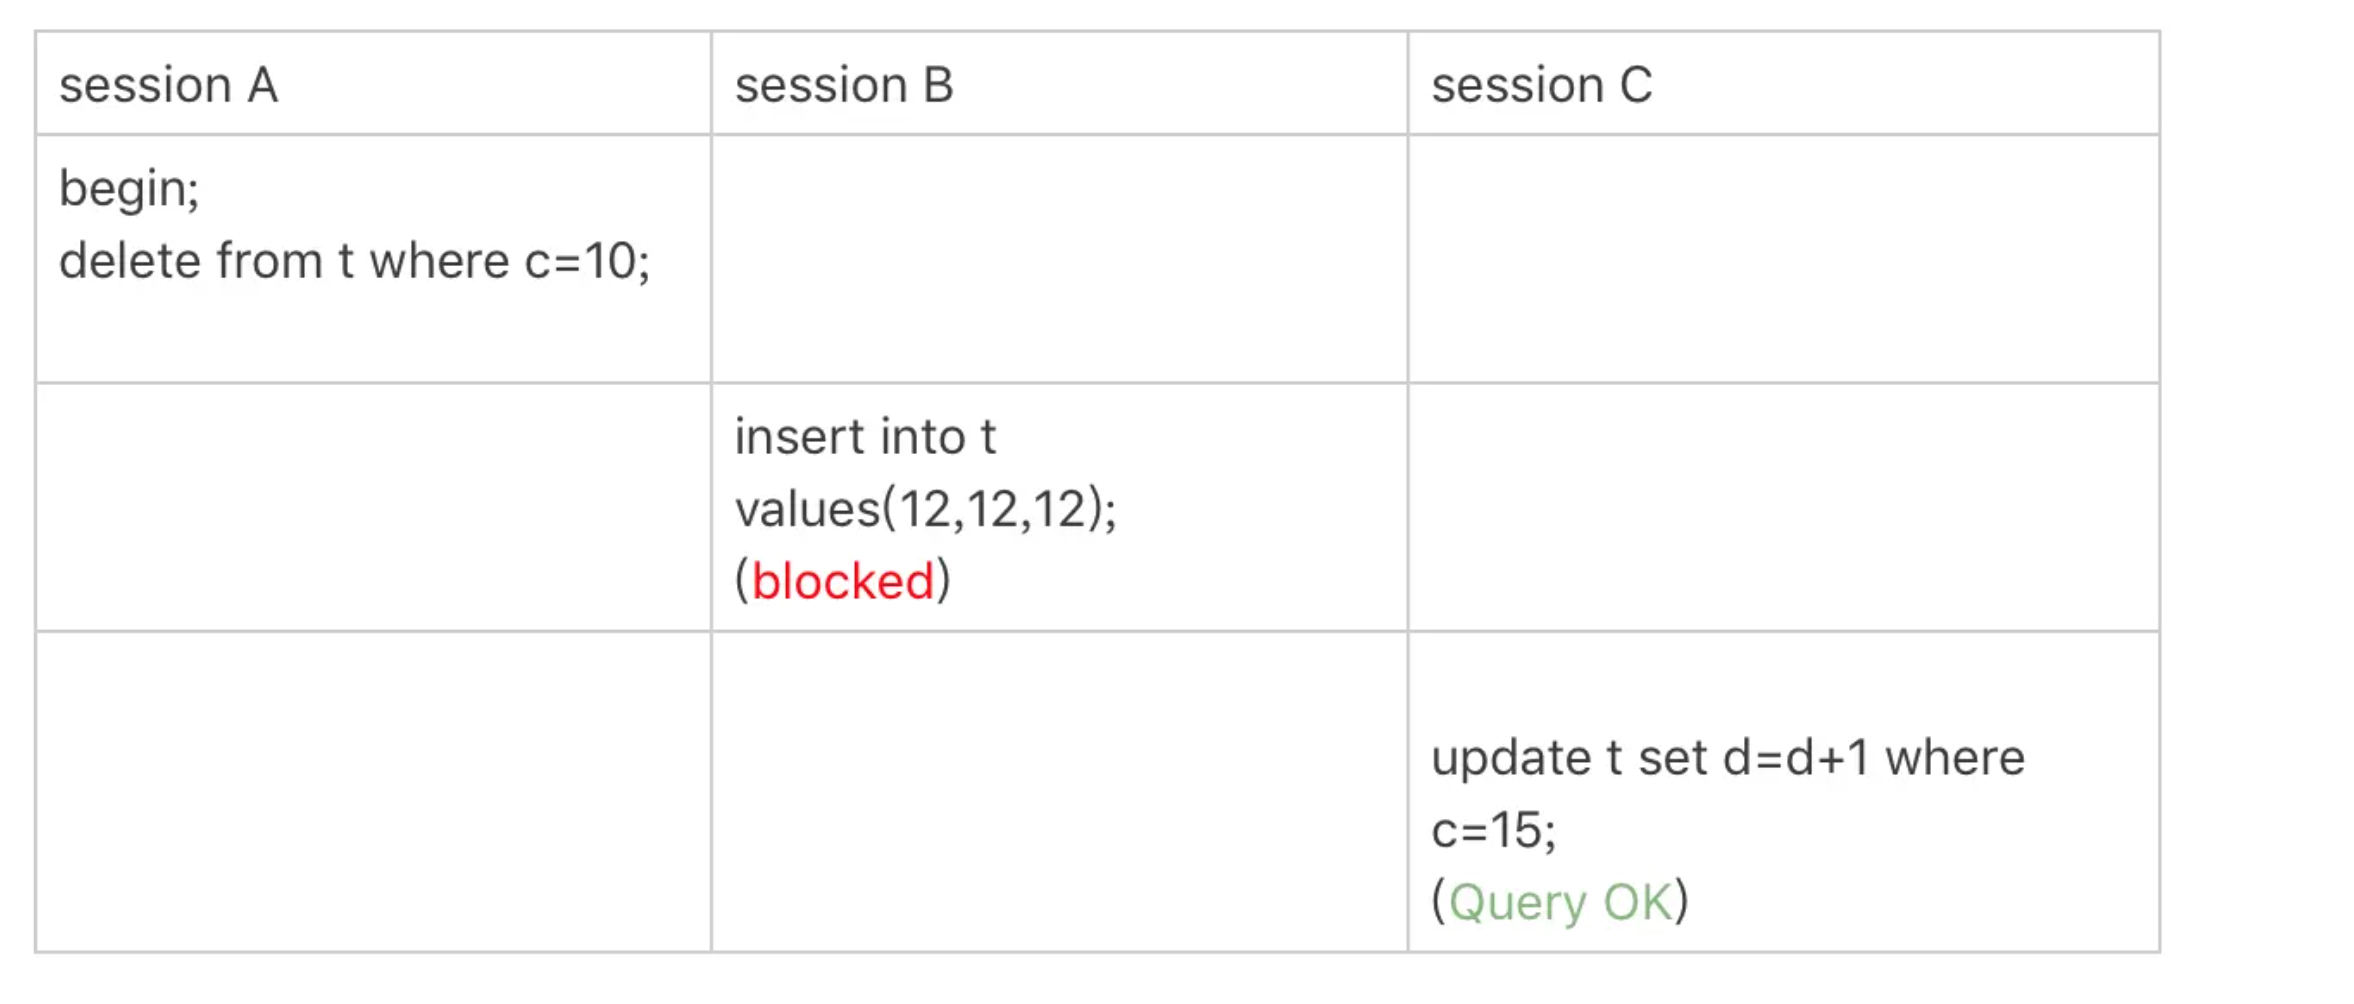Click empty session B cell beside delete statement

click(1059, 259)
